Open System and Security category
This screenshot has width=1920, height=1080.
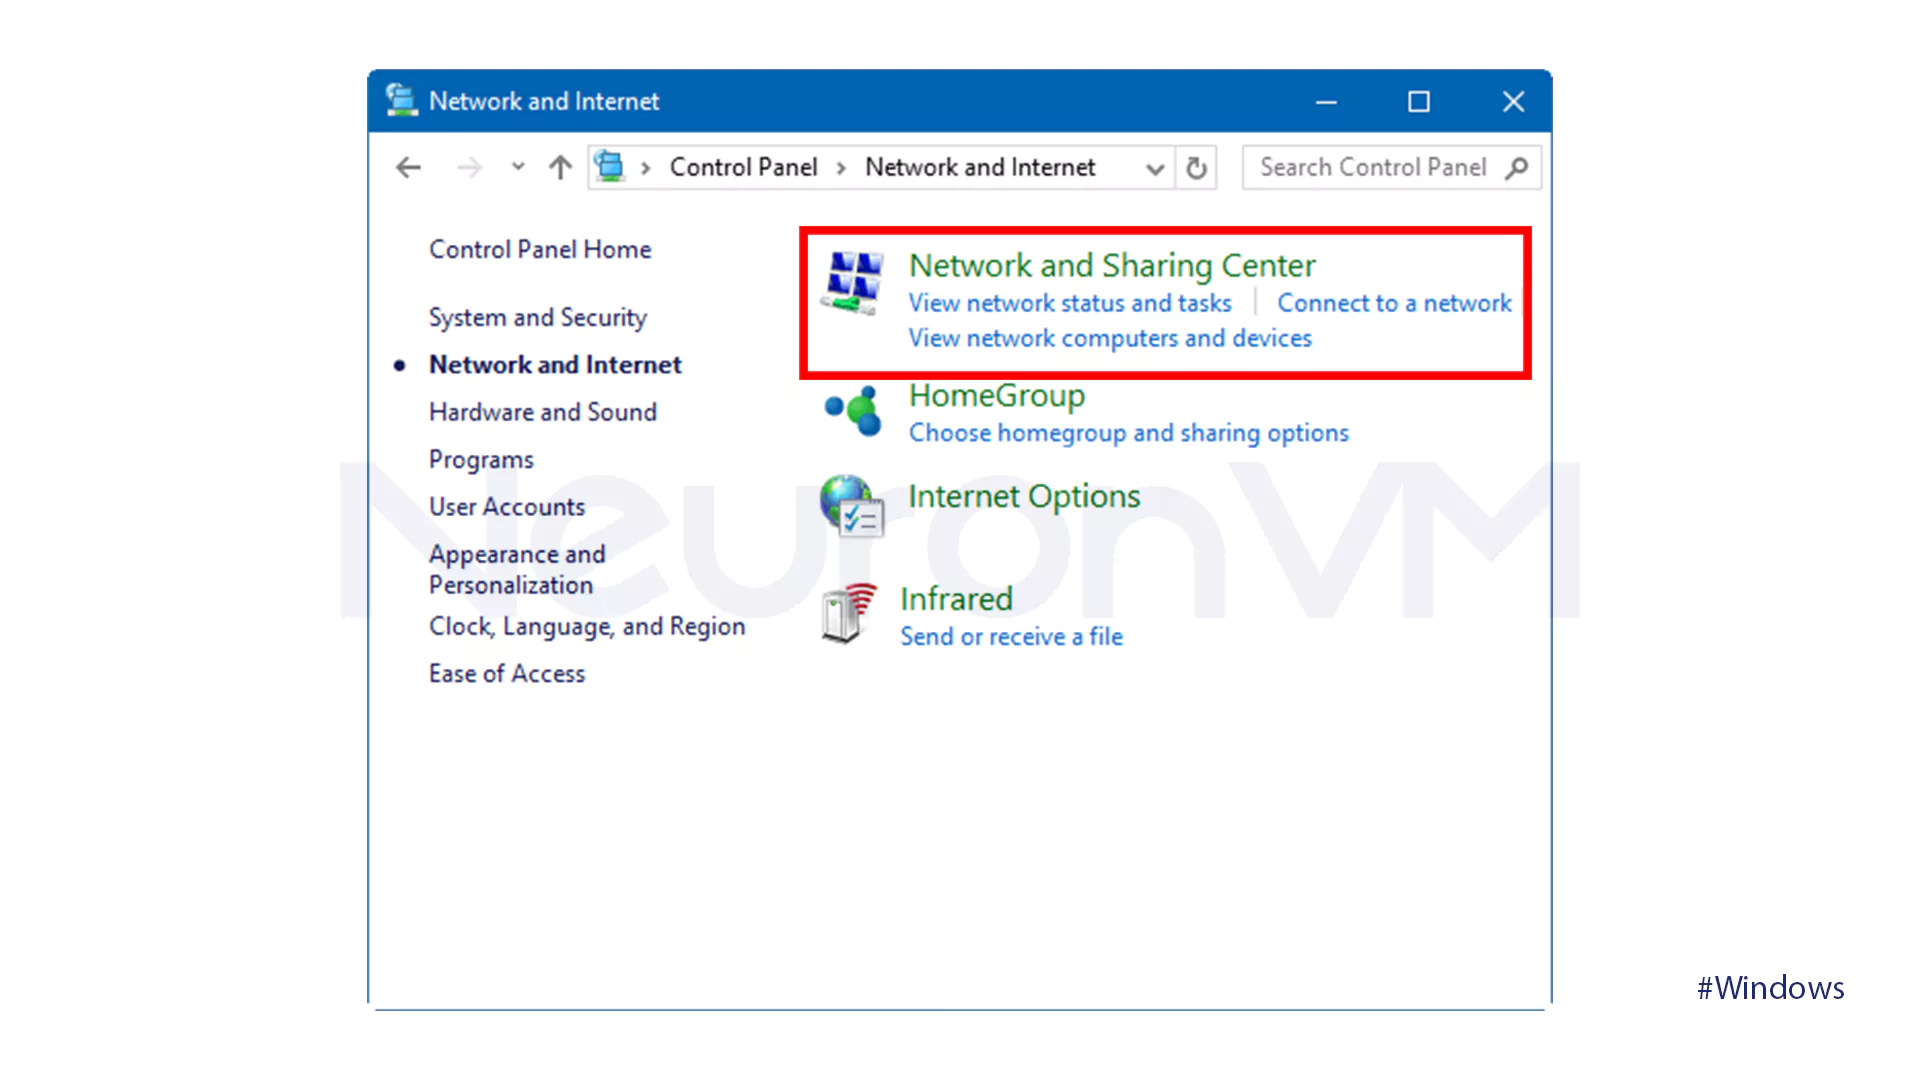click(x=538, y=318)
